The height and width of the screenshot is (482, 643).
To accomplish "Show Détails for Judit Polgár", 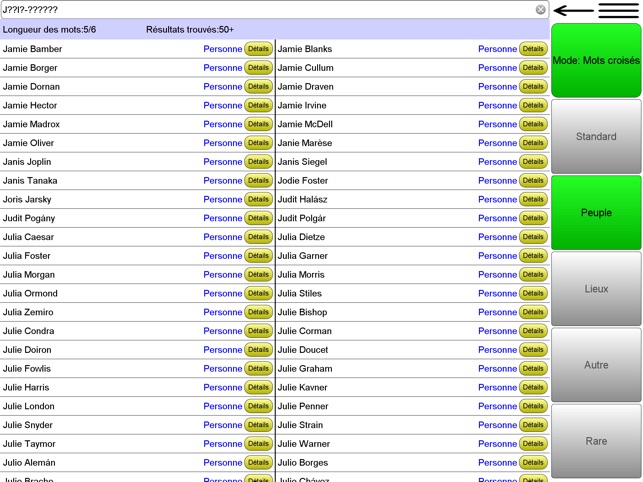I will click(533, 218).
